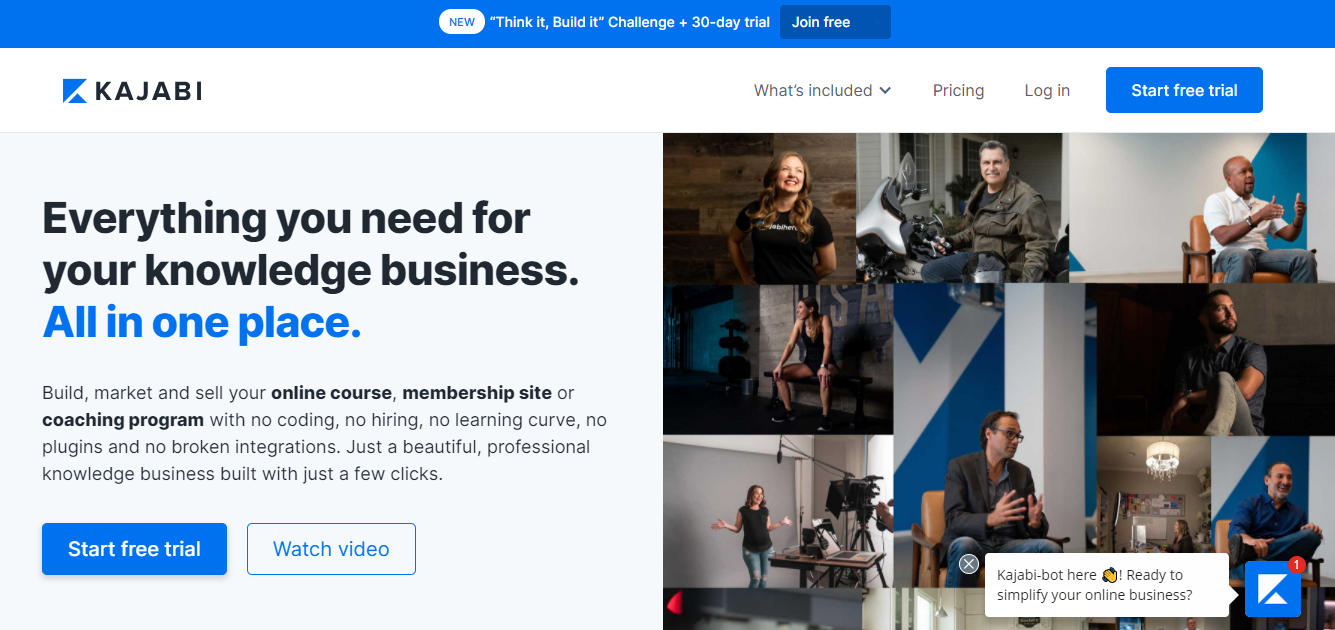Open the Log in link
The image size is (1335, 630).
[1047, 90]
